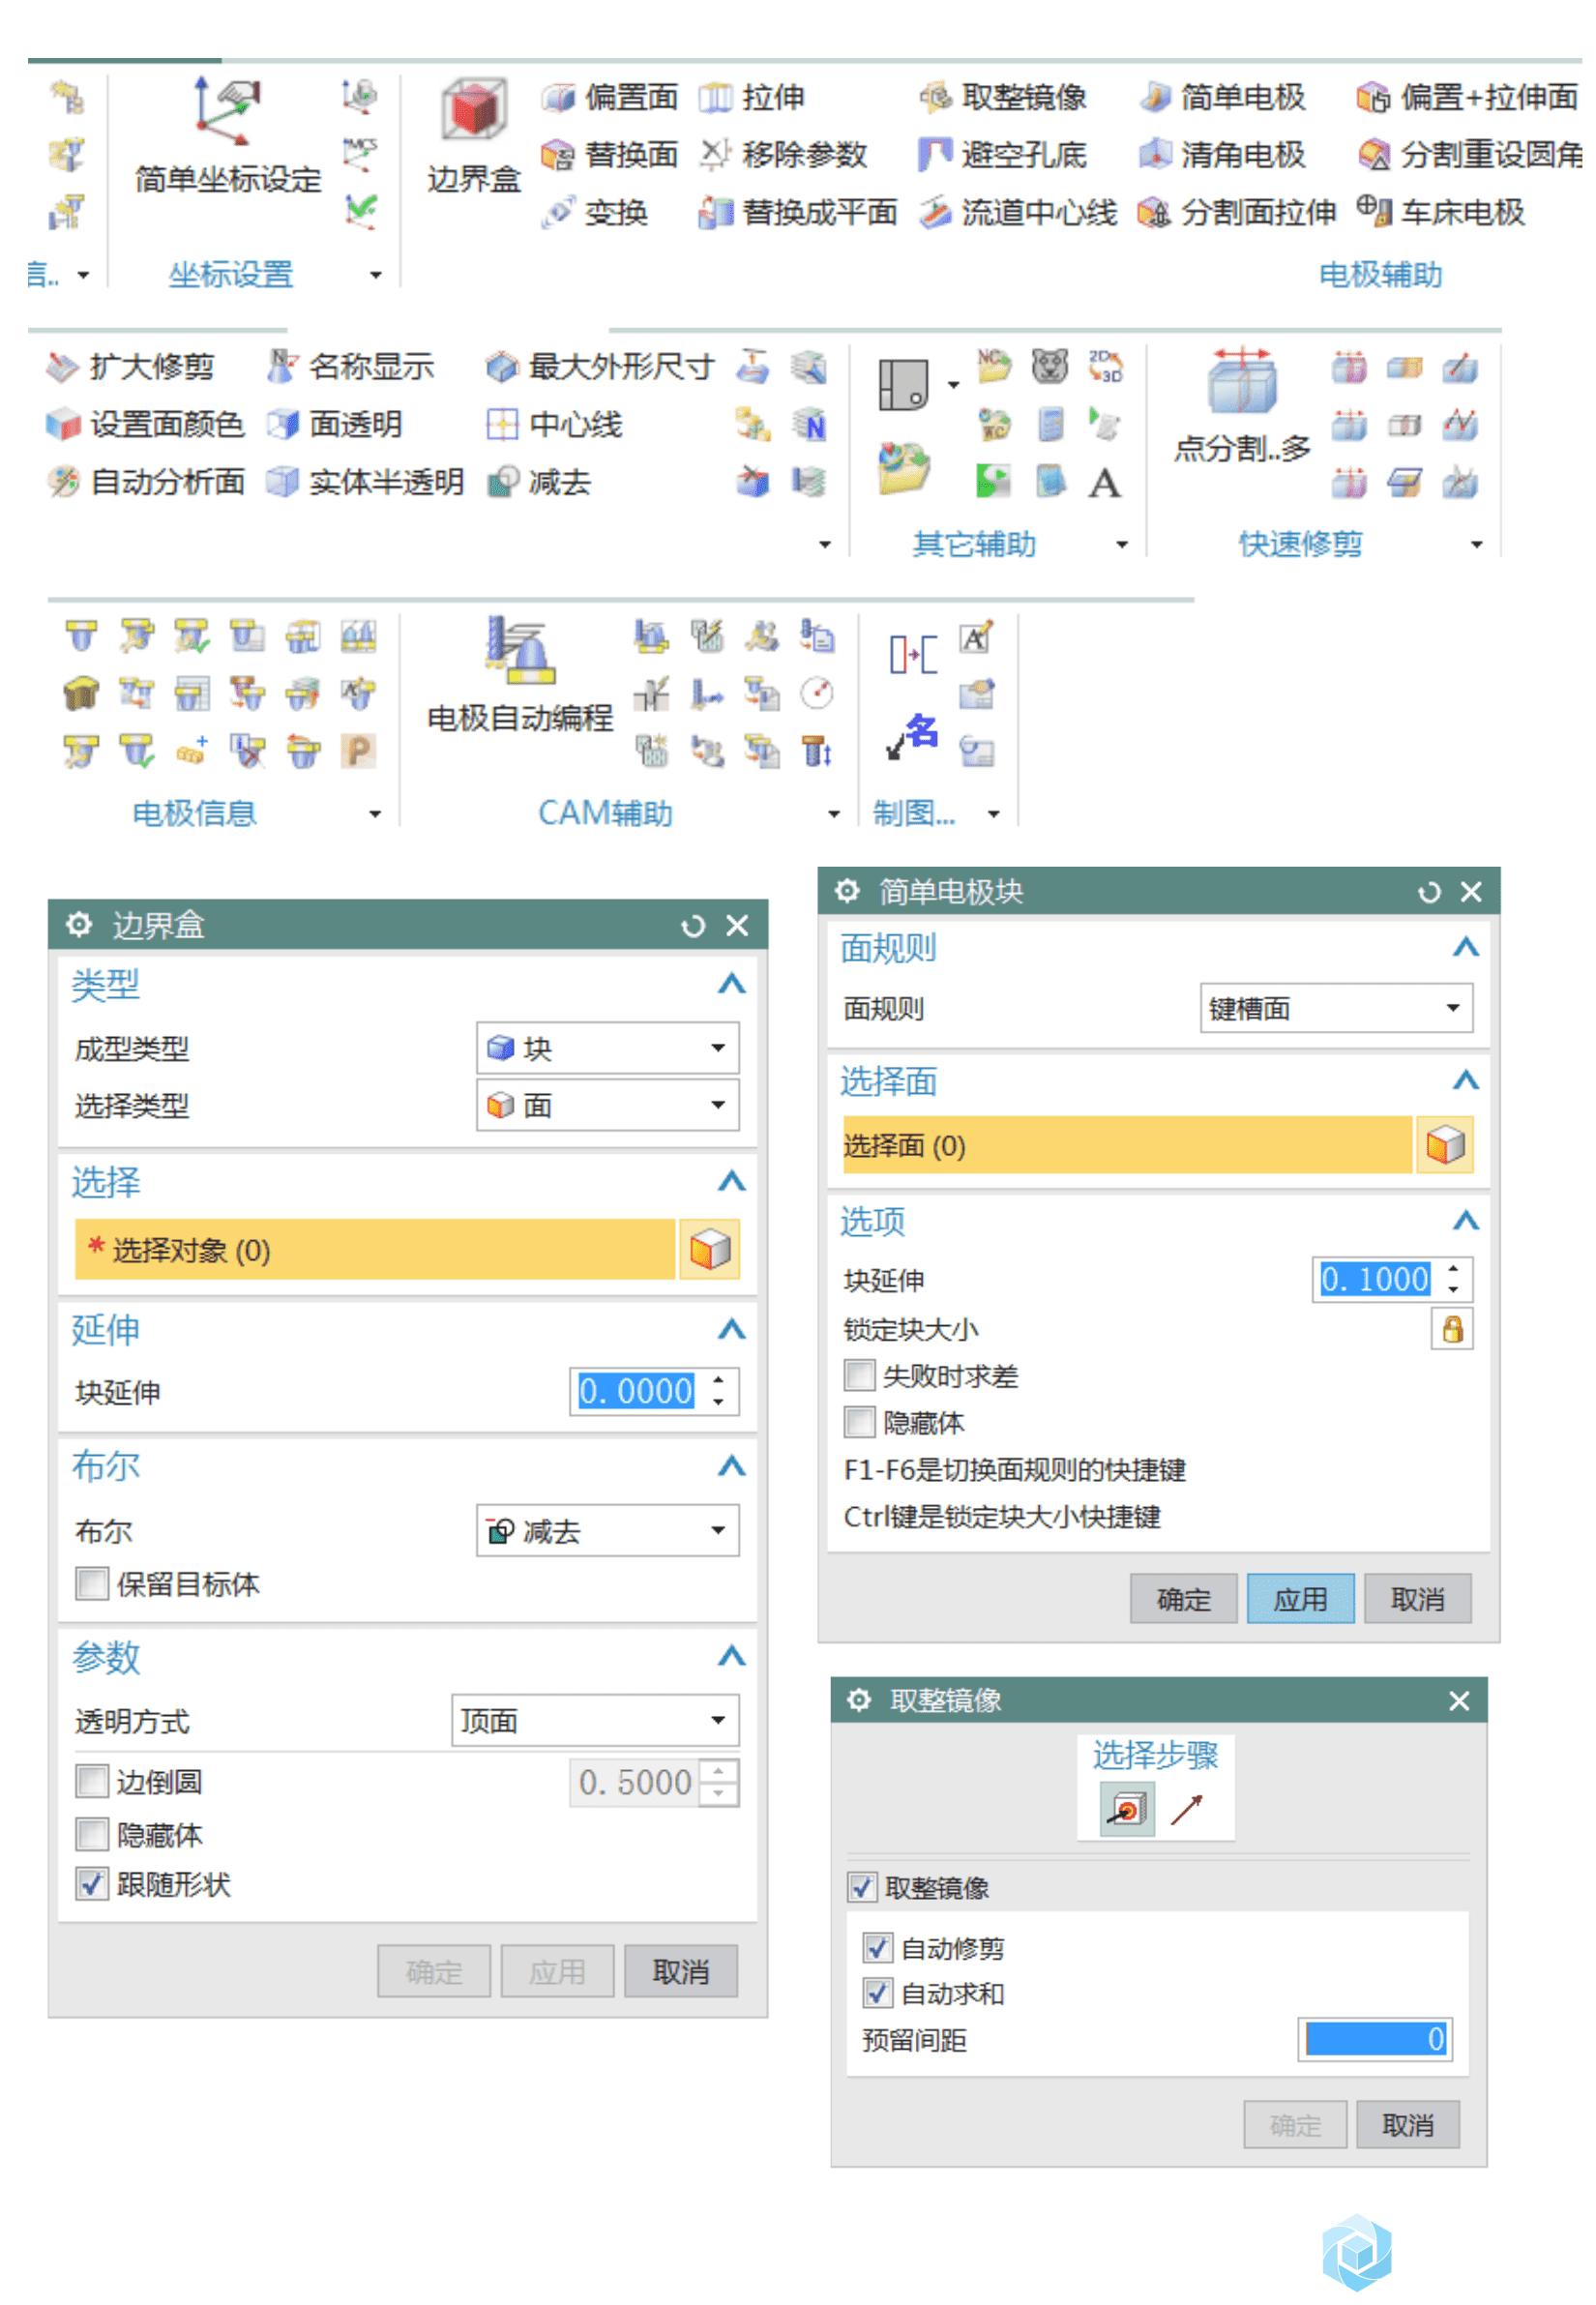Enable the 保留目标体 checkbox
The height and width of the screenshot is (2305, 1596).
click(x=92, y=1584)
